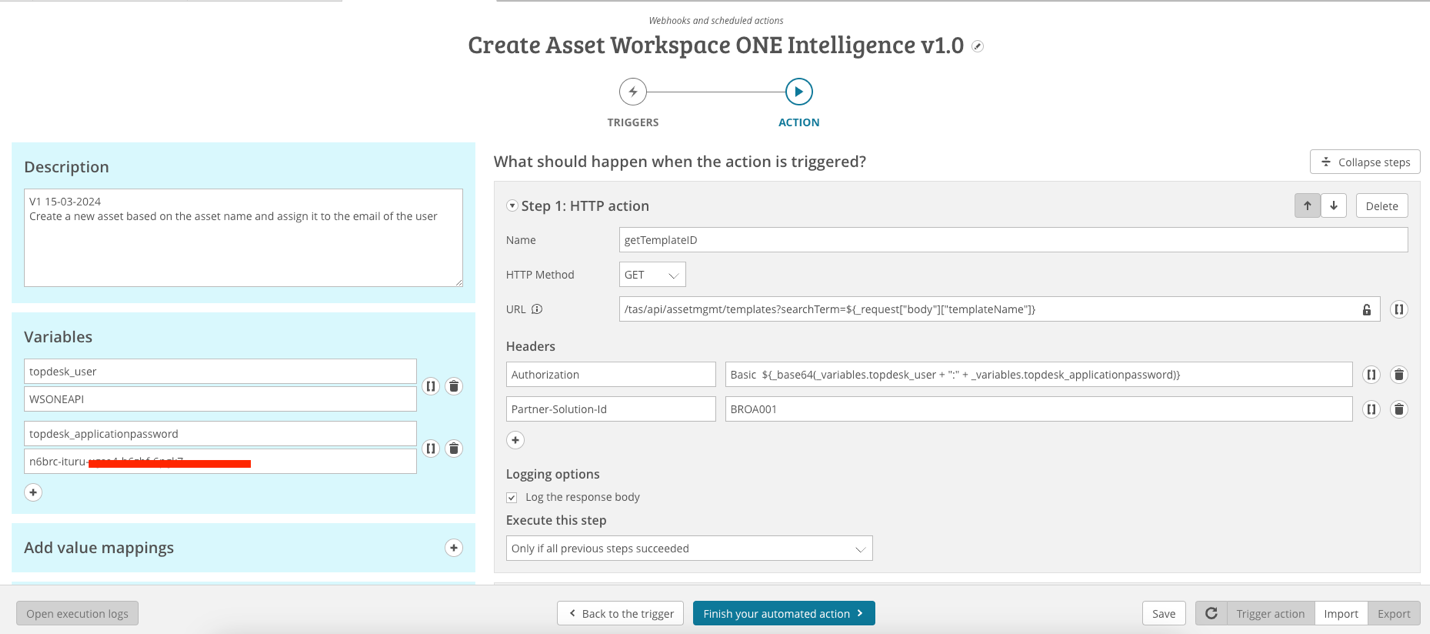Click the Collapse steps button

[x=1365, y=162]
